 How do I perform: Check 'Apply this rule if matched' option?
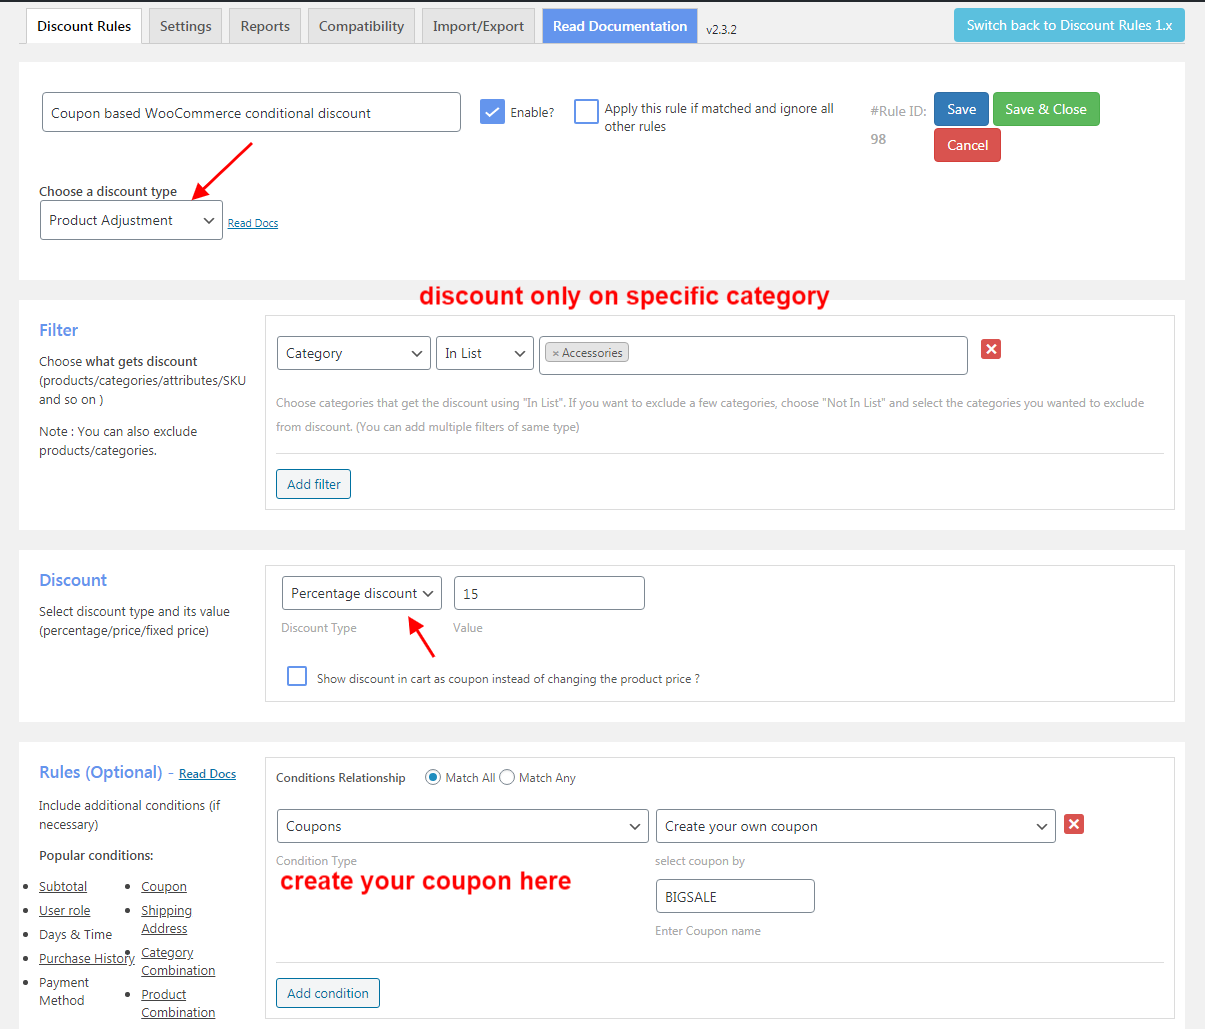[586, 112]
